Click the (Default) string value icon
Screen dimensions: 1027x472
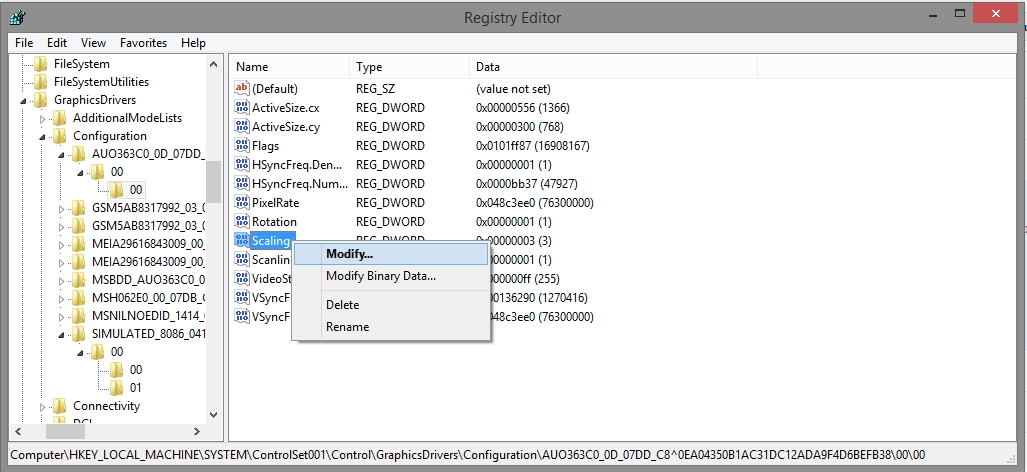coord(242,88)
